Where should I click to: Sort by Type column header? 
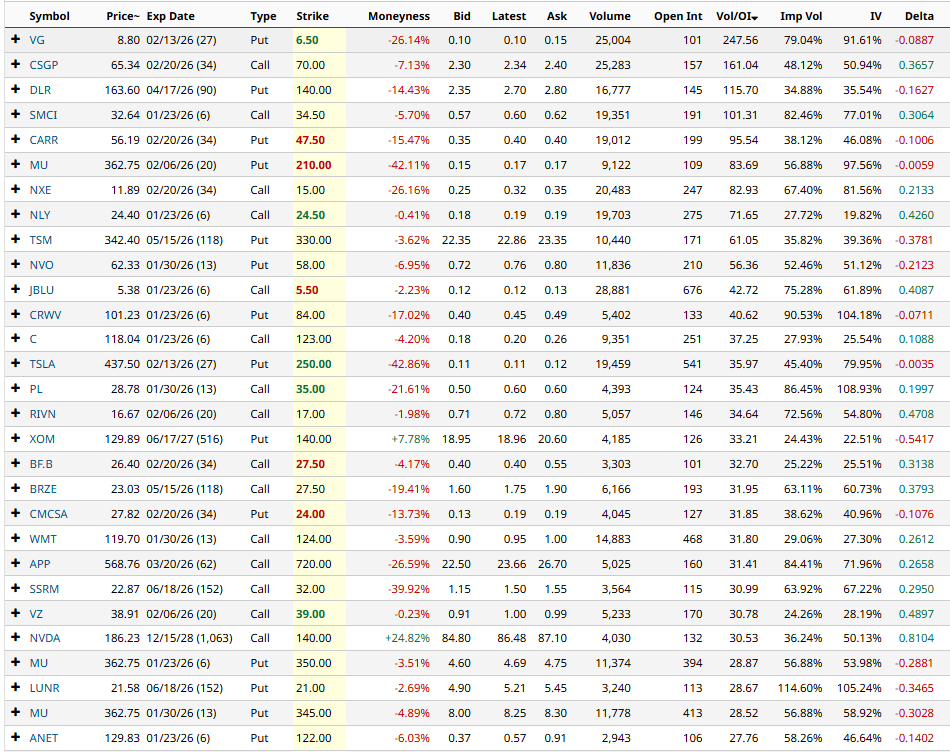(x=263, y=16)
